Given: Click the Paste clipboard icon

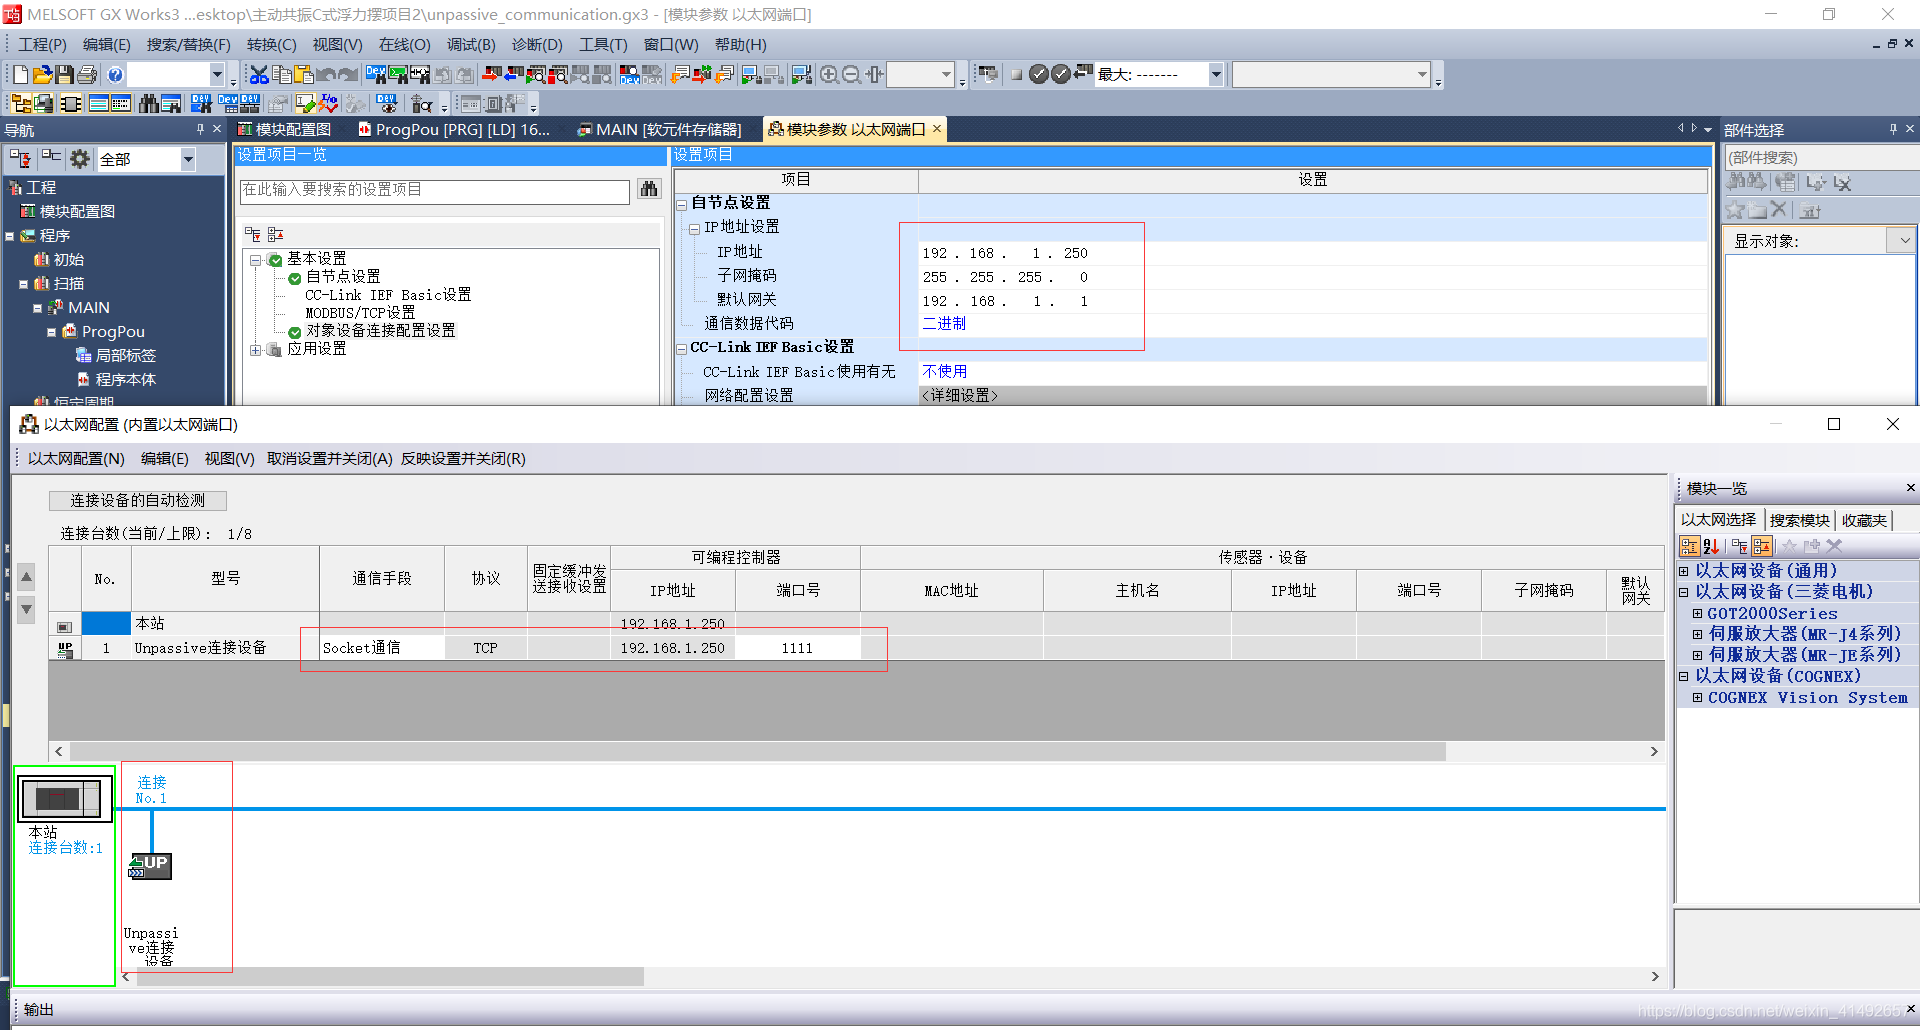Looking at the screenshot, I should [x=303, y=75].
